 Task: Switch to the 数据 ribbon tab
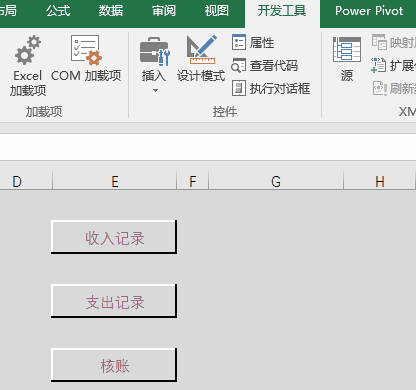tap(111, 11)
